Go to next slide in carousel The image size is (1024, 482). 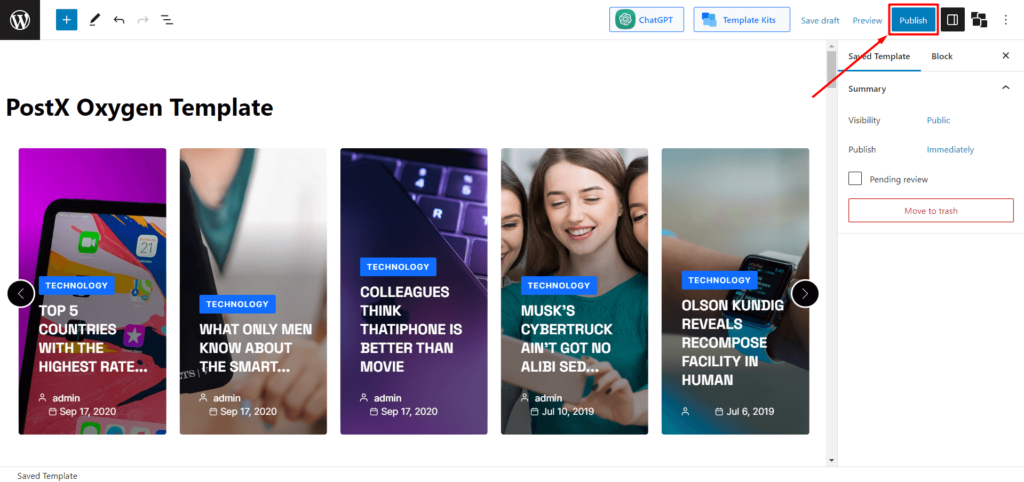coord(805,293)
